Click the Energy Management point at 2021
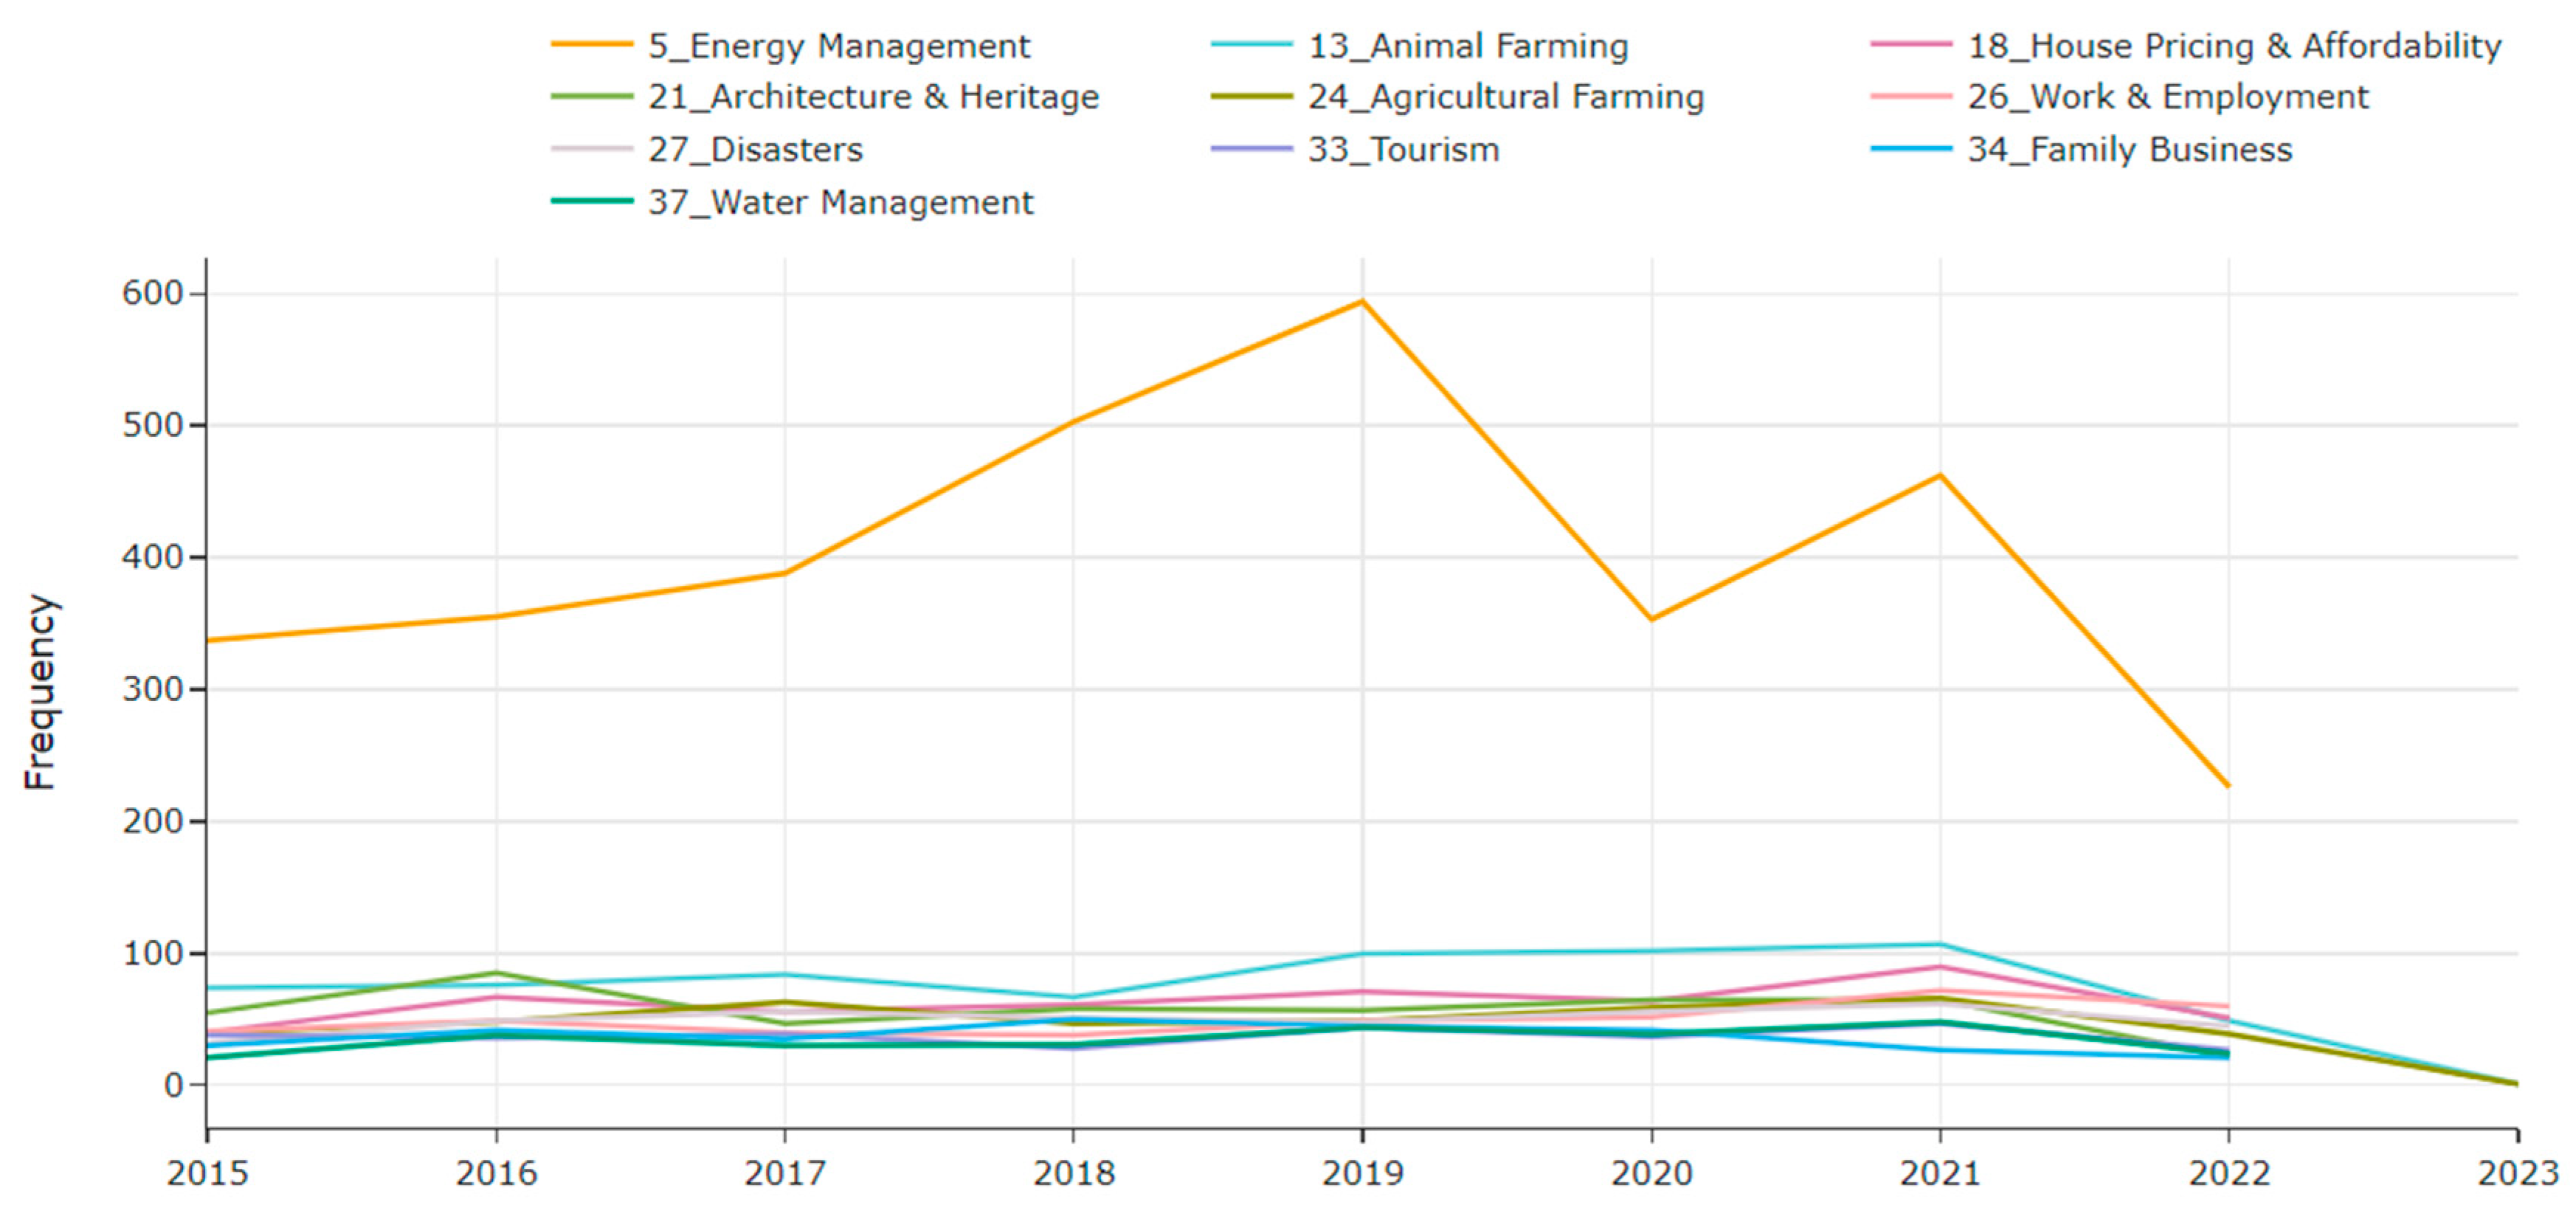 point(1940,475)
